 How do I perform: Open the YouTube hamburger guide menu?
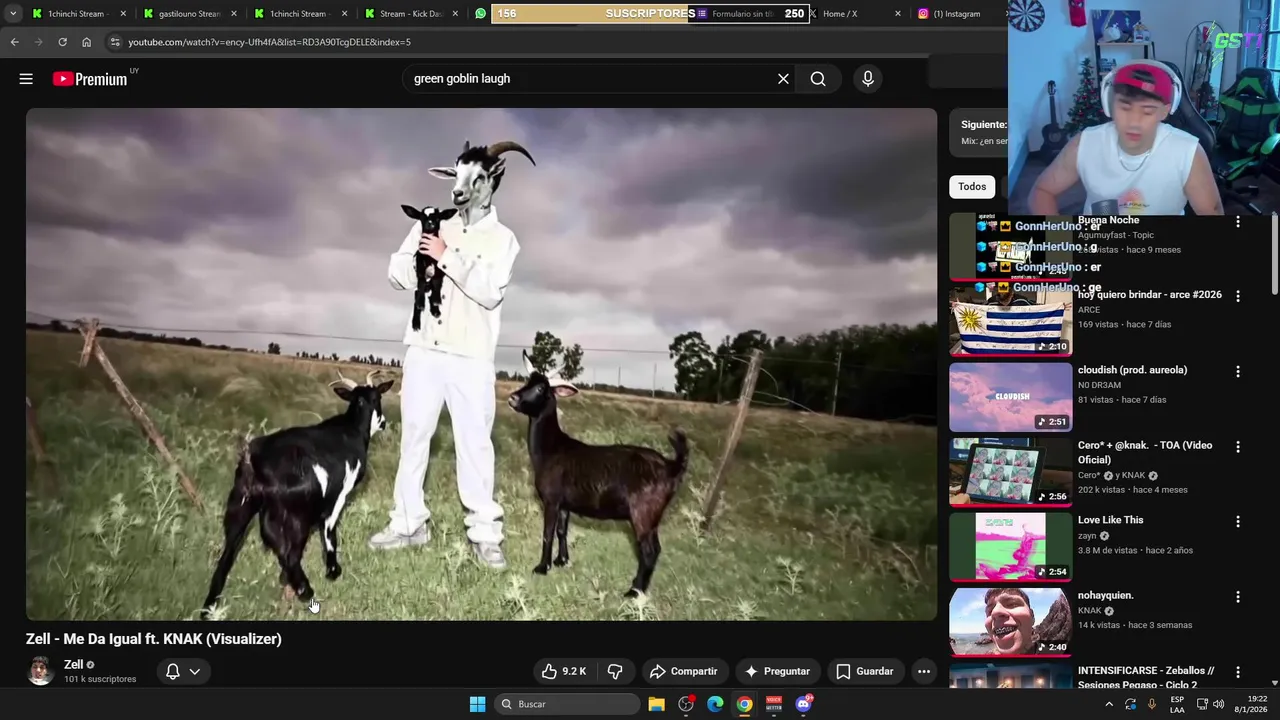pos(26,79)
